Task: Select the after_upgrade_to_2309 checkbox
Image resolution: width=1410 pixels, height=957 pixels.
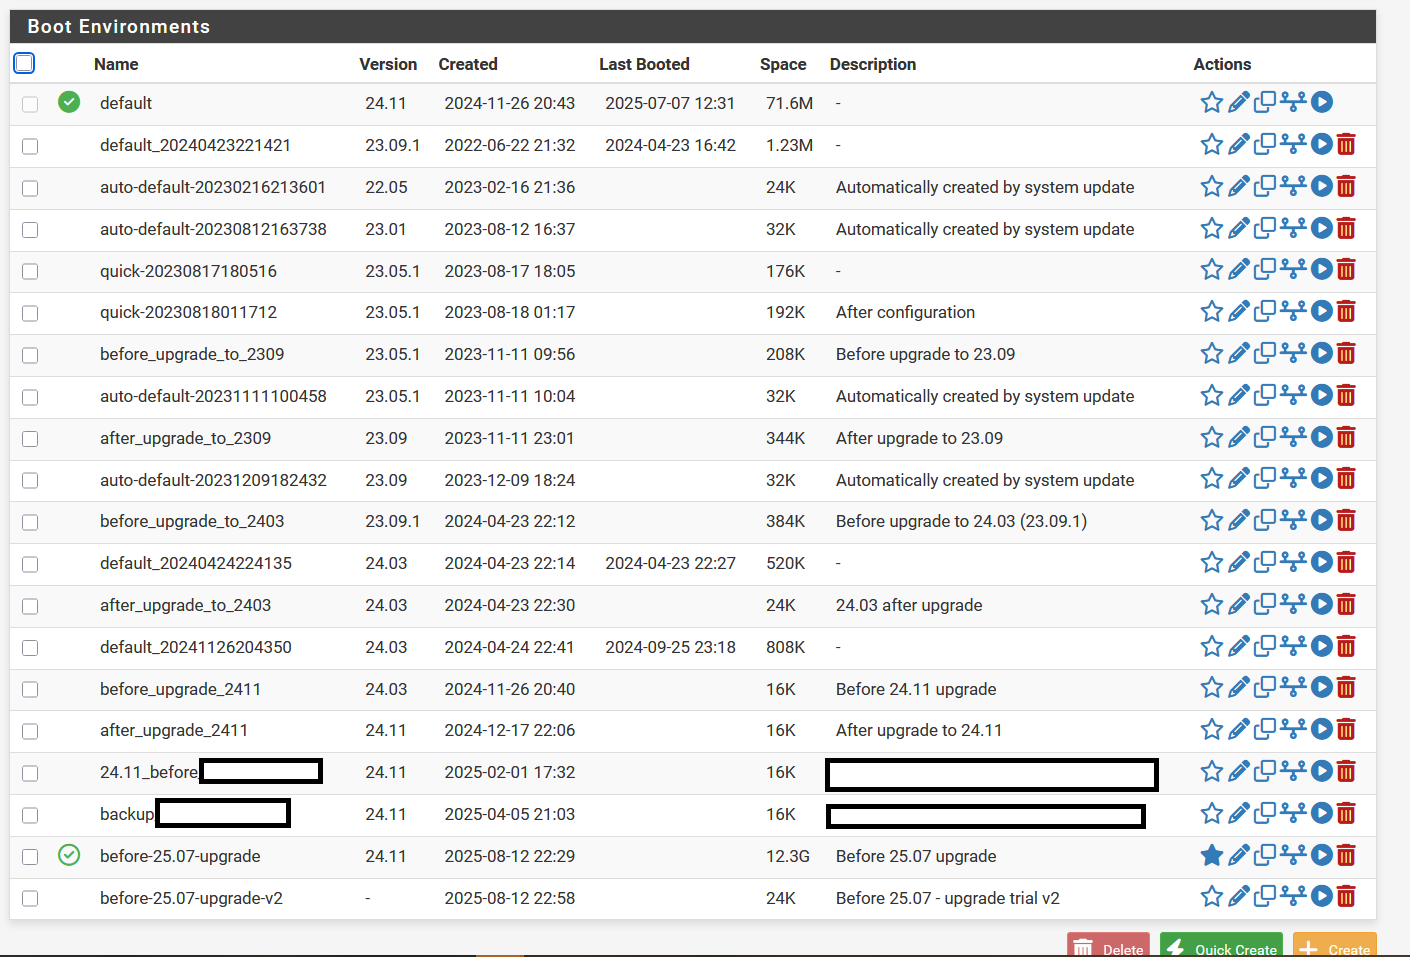Action: [x=30, y=439]
